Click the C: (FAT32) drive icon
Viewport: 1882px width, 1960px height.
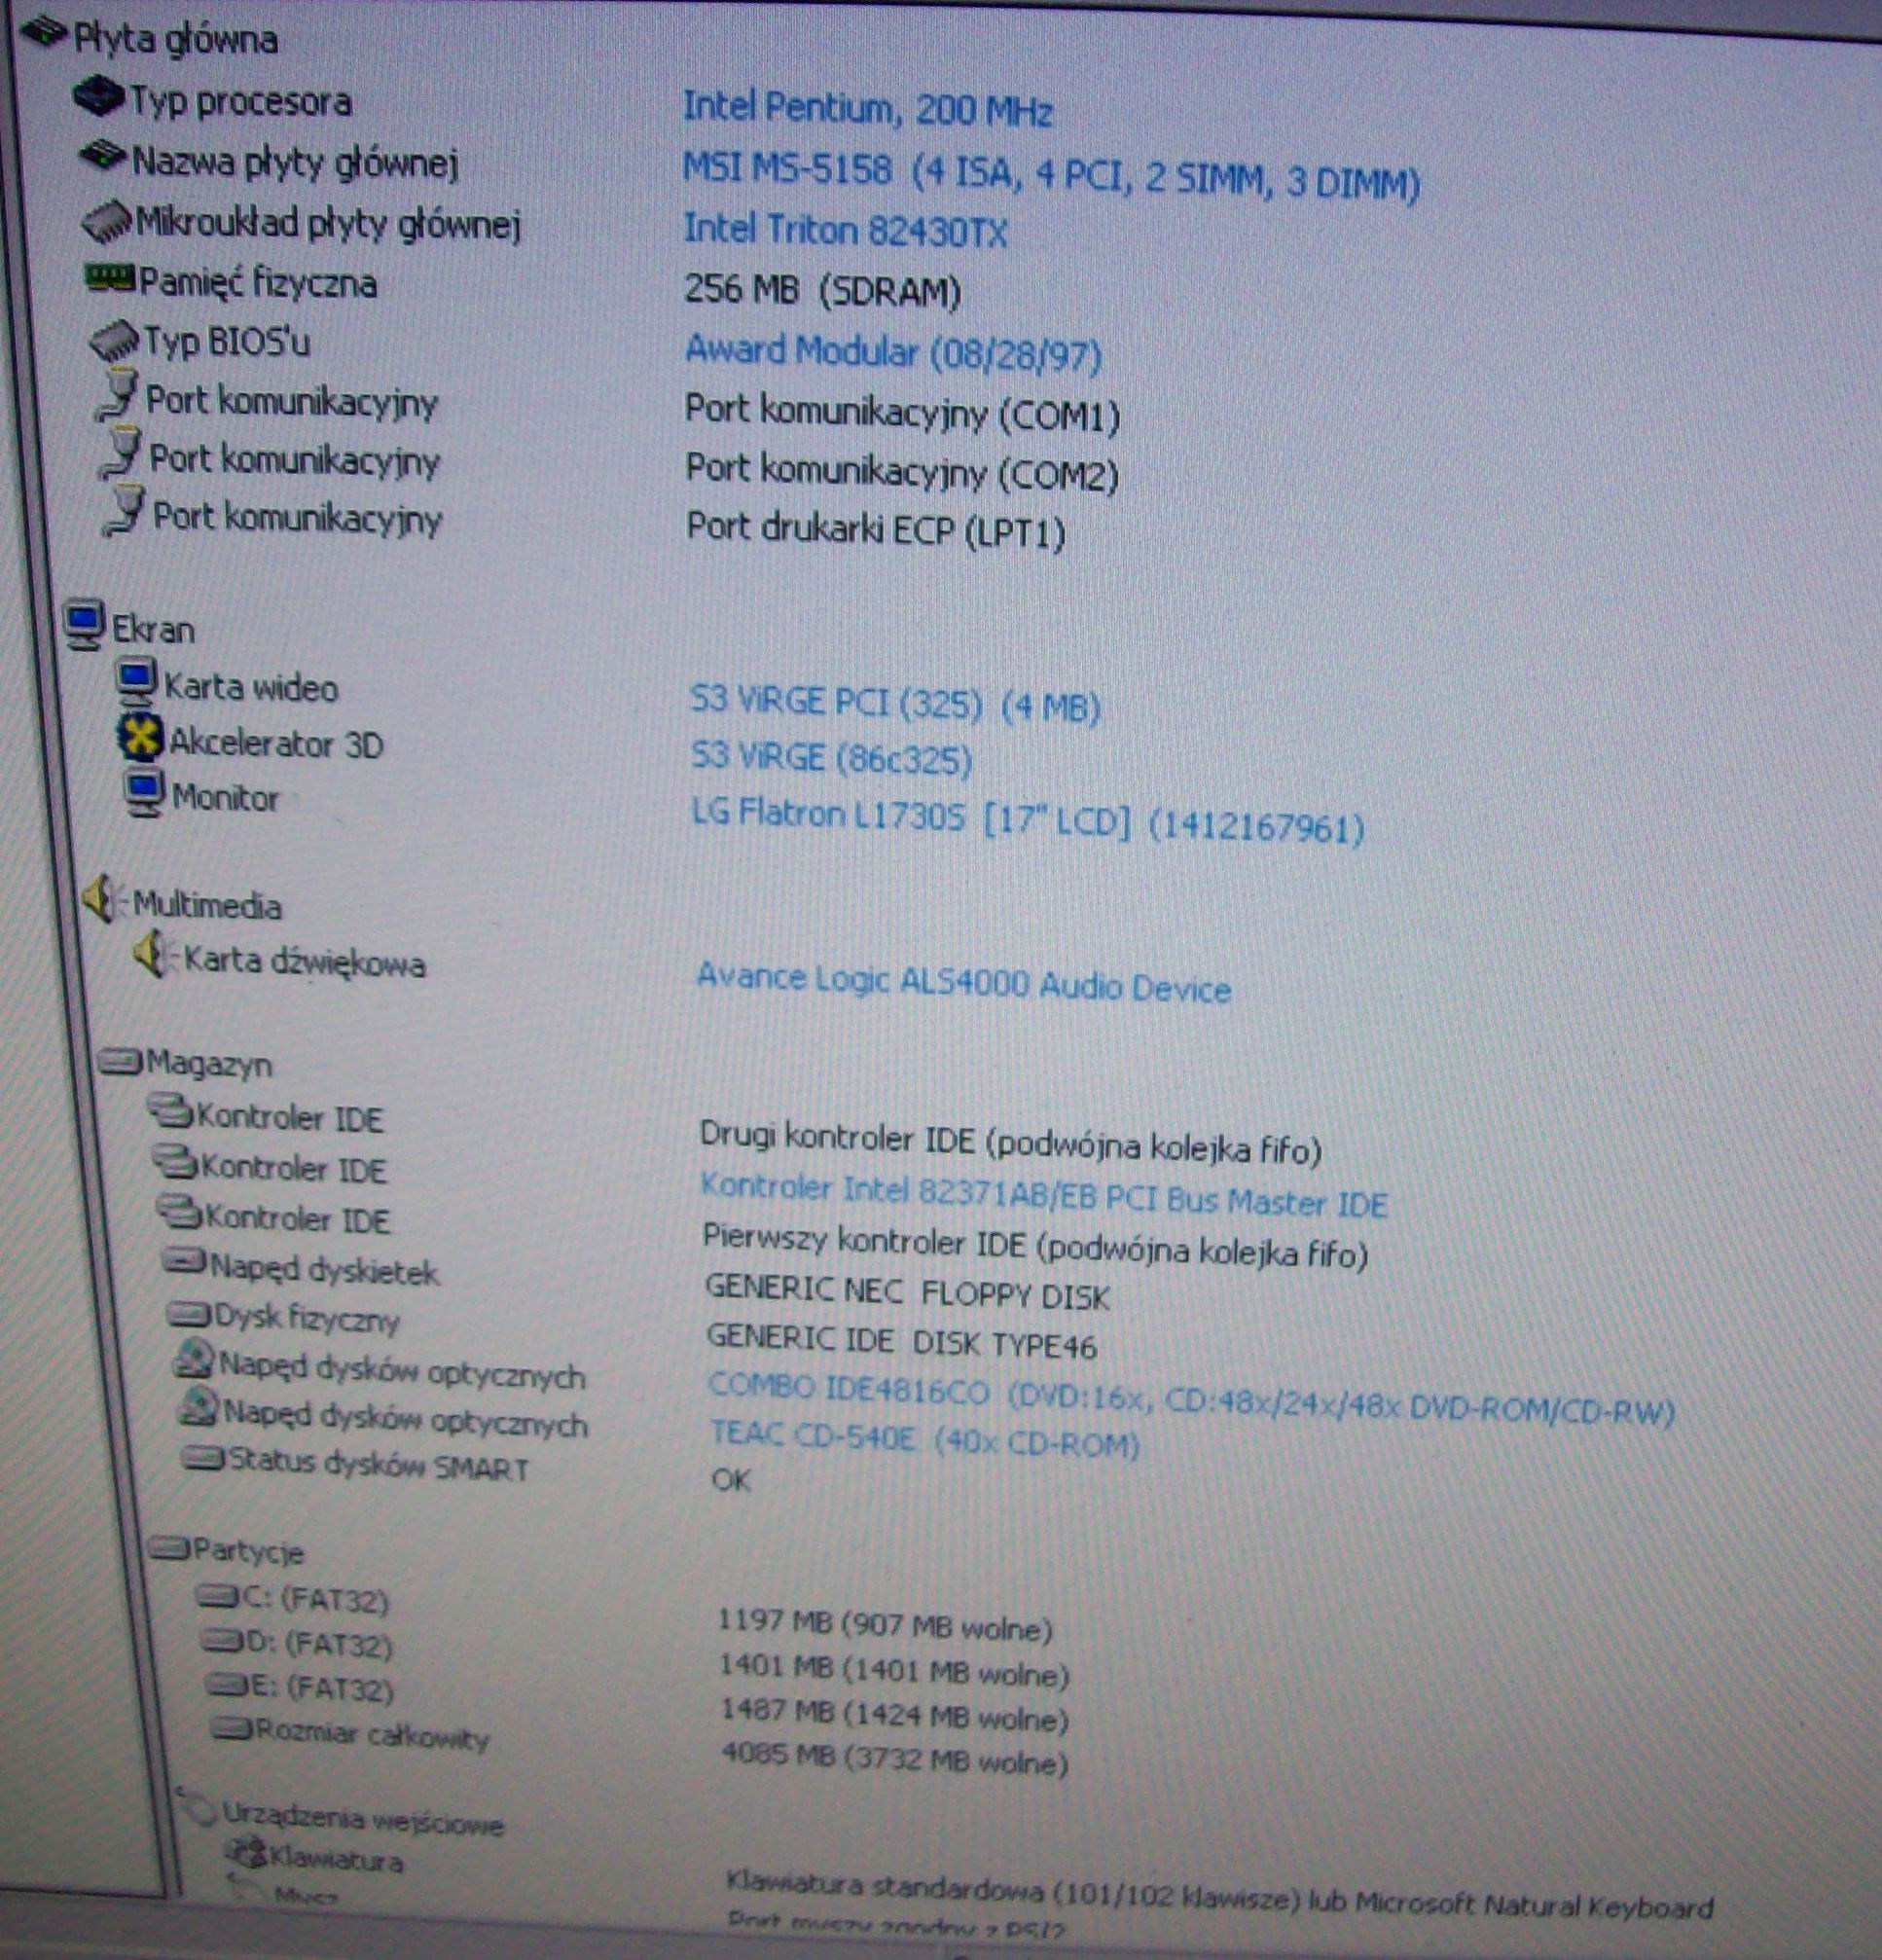pos(219,1596)
